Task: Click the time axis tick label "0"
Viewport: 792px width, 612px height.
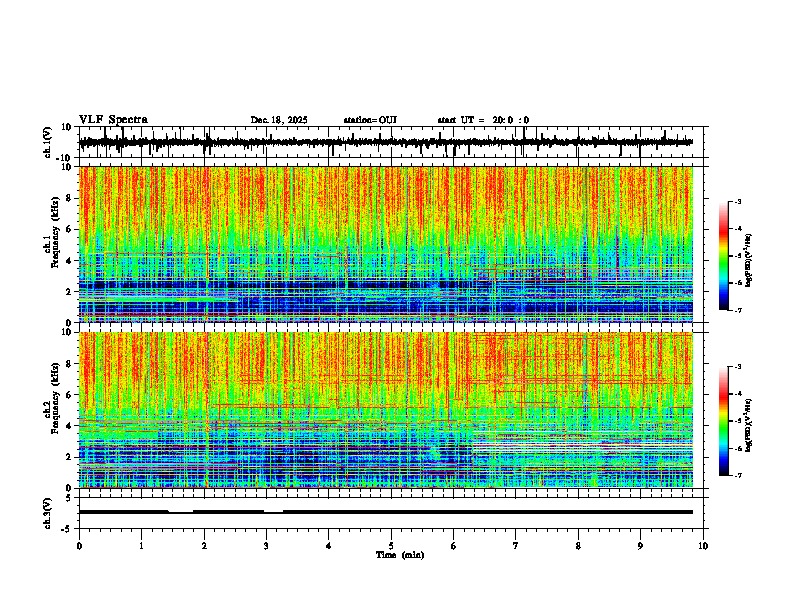Action: pyautogui.click(x=79, y=546)
